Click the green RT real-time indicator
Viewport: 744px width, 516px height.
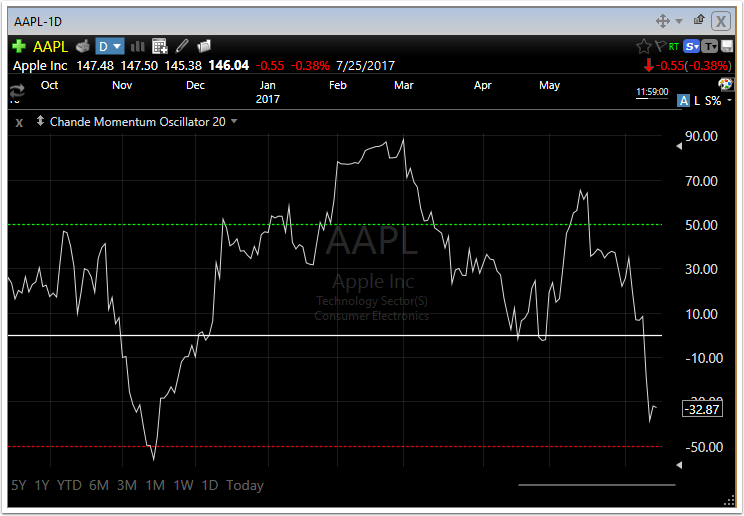(x=674, y=47)
